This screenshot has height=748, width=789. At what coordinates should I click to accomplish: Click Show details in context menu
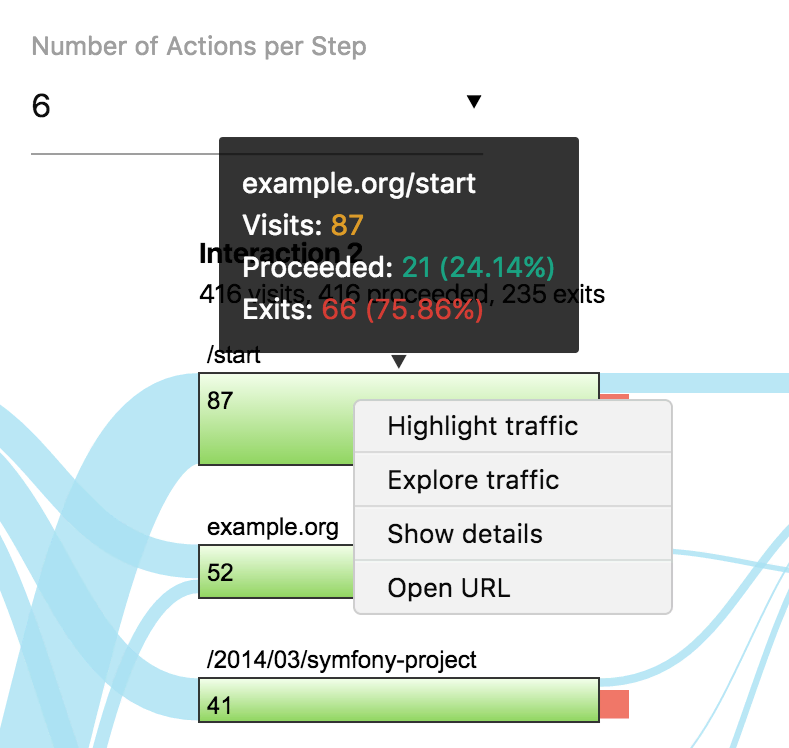click(465, 534)
